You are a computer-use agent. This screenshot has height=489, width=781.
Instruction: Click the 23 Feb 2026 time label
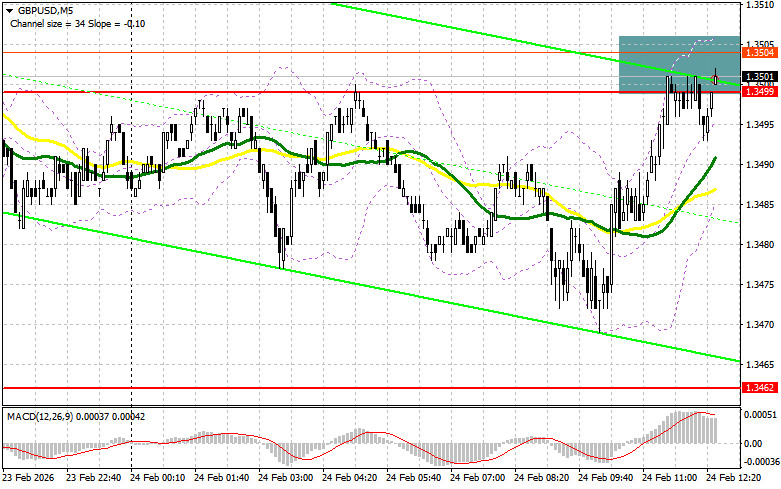pyautogui.click(x=28, y=478)
